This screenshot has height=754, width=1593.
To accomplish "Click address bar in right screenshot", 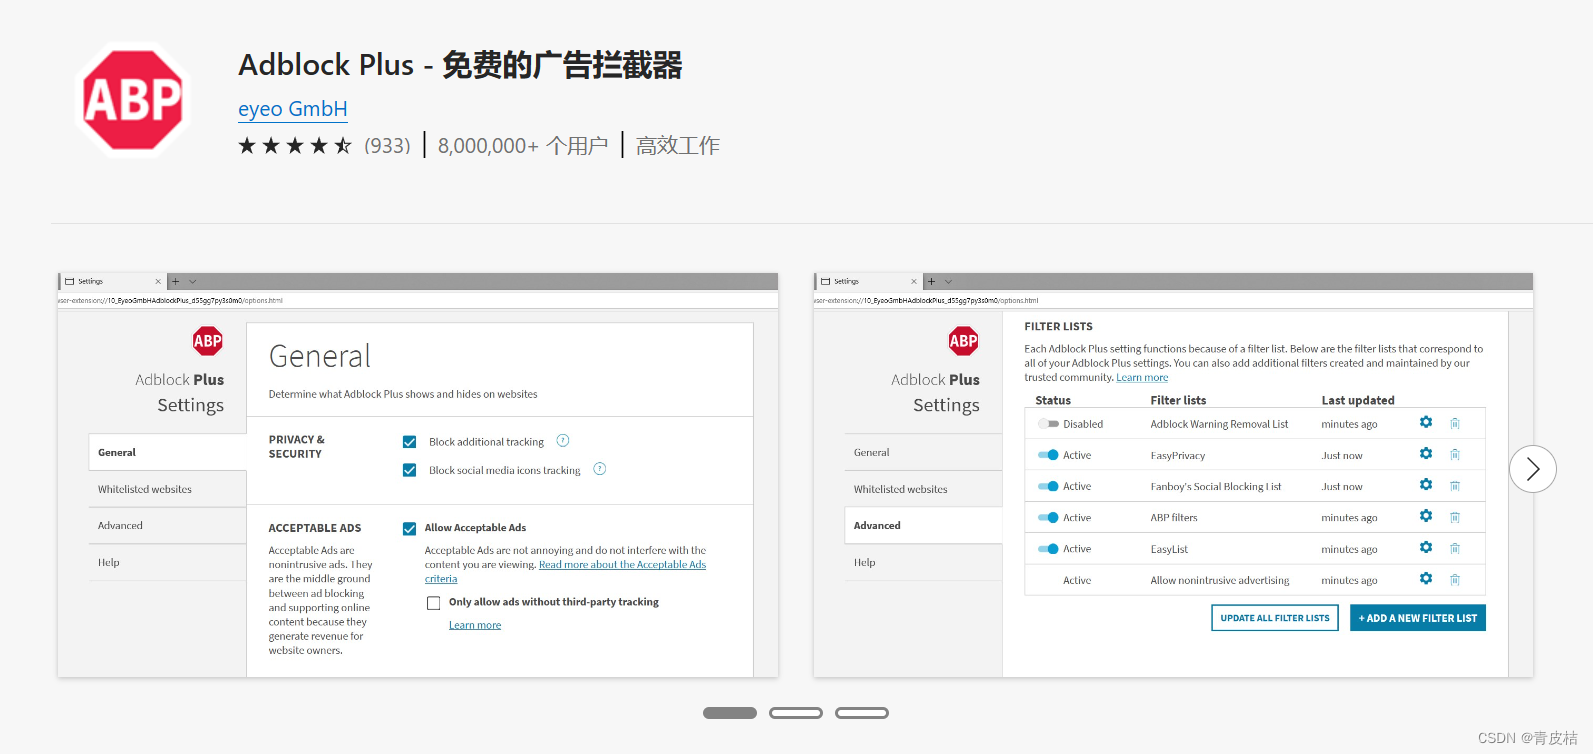I will point(1173,300).
